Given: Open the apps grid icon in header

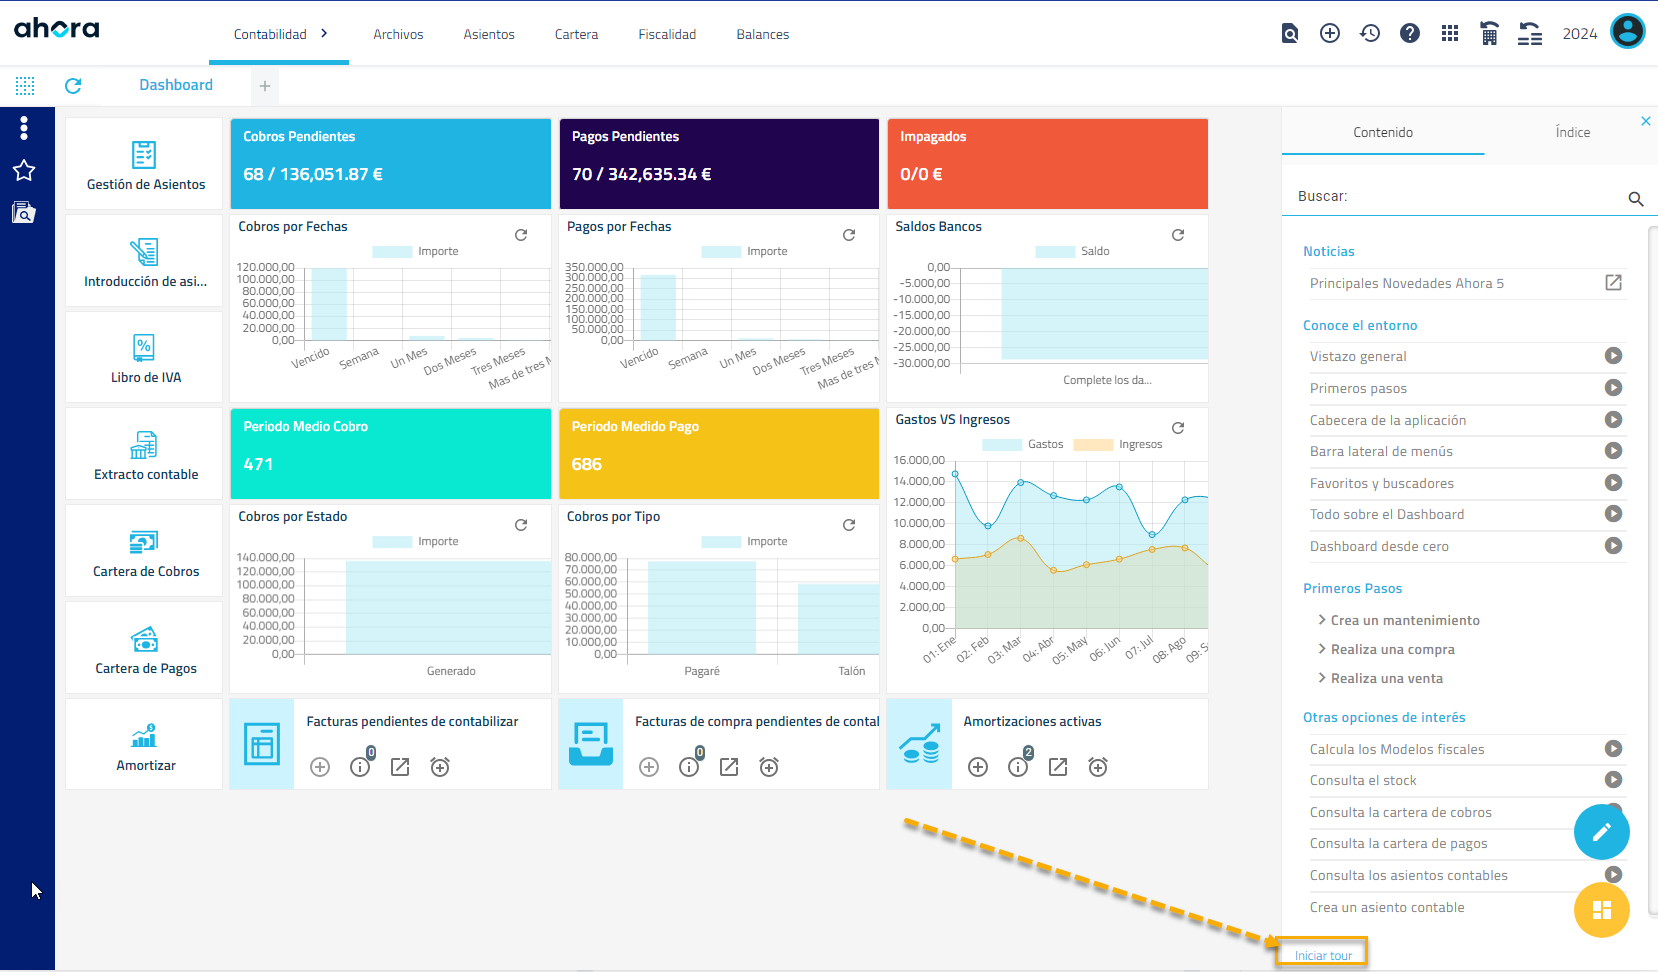Looking at the screenshot, I should point(1450,34).
